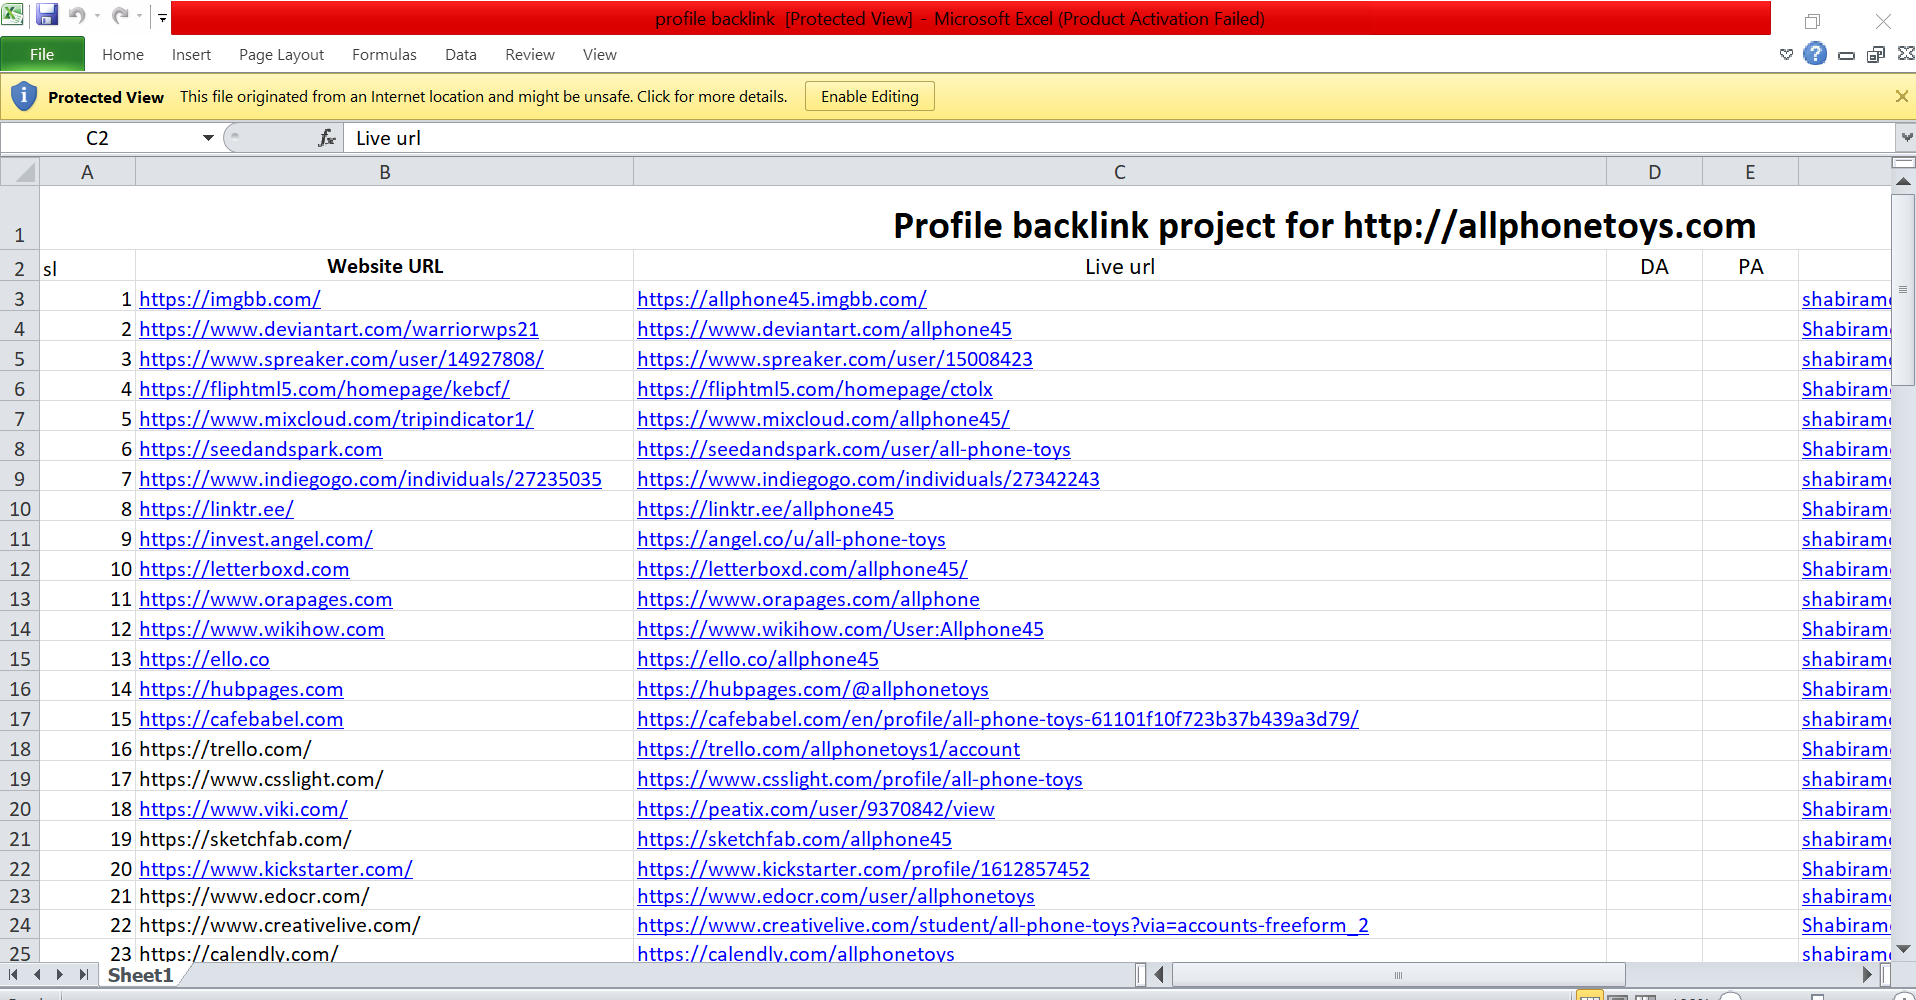Click the Redo arrow icon
Viewport: 1916px width, 1000px height.
[x=120, y=16]
